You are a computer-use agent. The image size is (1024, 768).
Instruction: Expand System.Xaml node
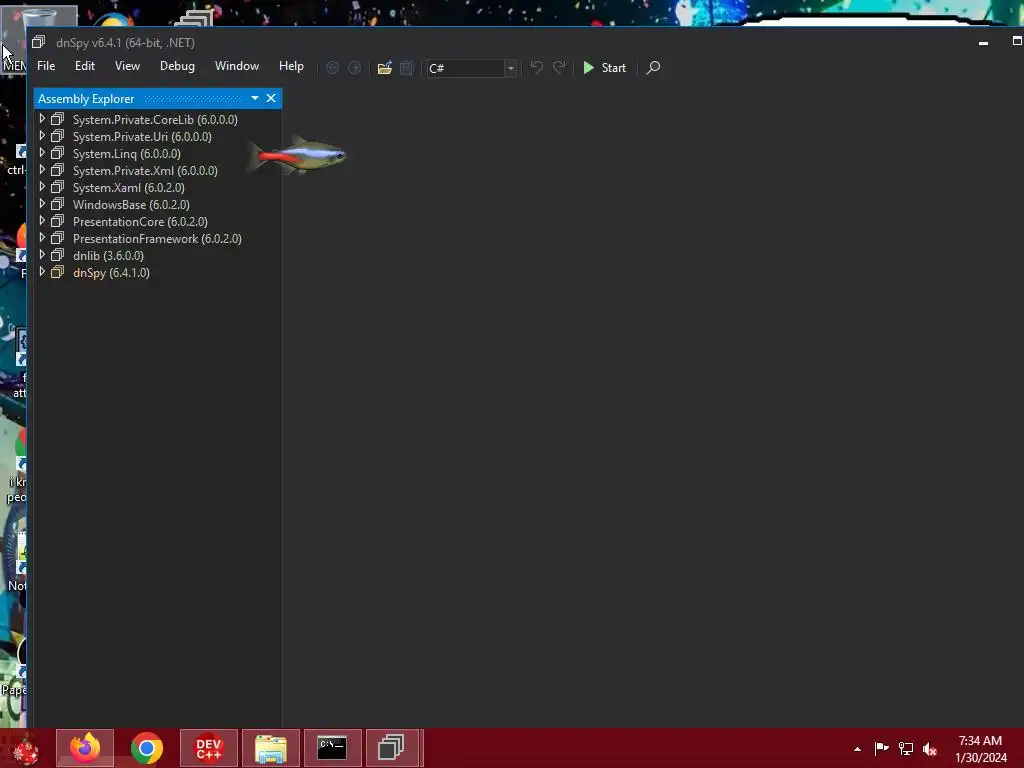point(42,187)
